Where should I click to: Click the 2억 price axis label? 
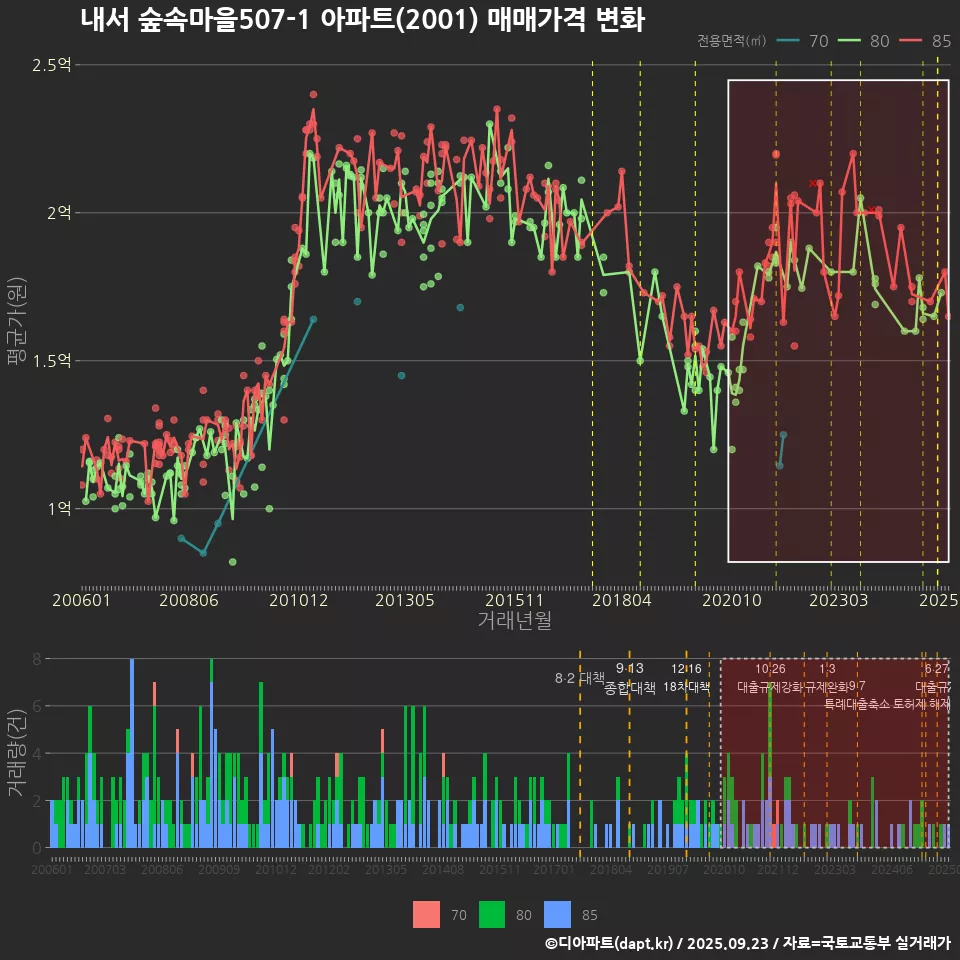(59, 213)
